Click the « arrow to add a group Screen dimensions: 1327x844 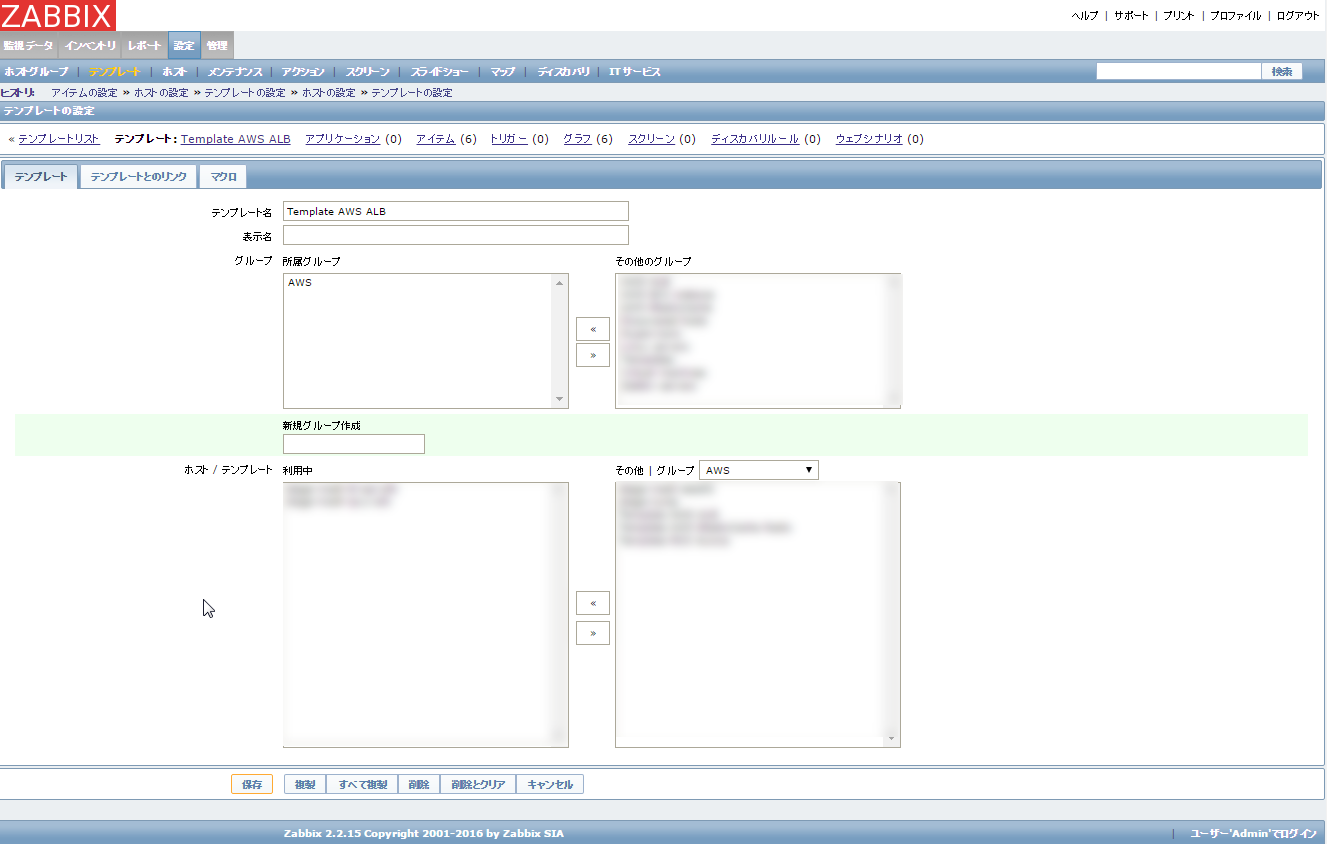[x=592, y=328]
